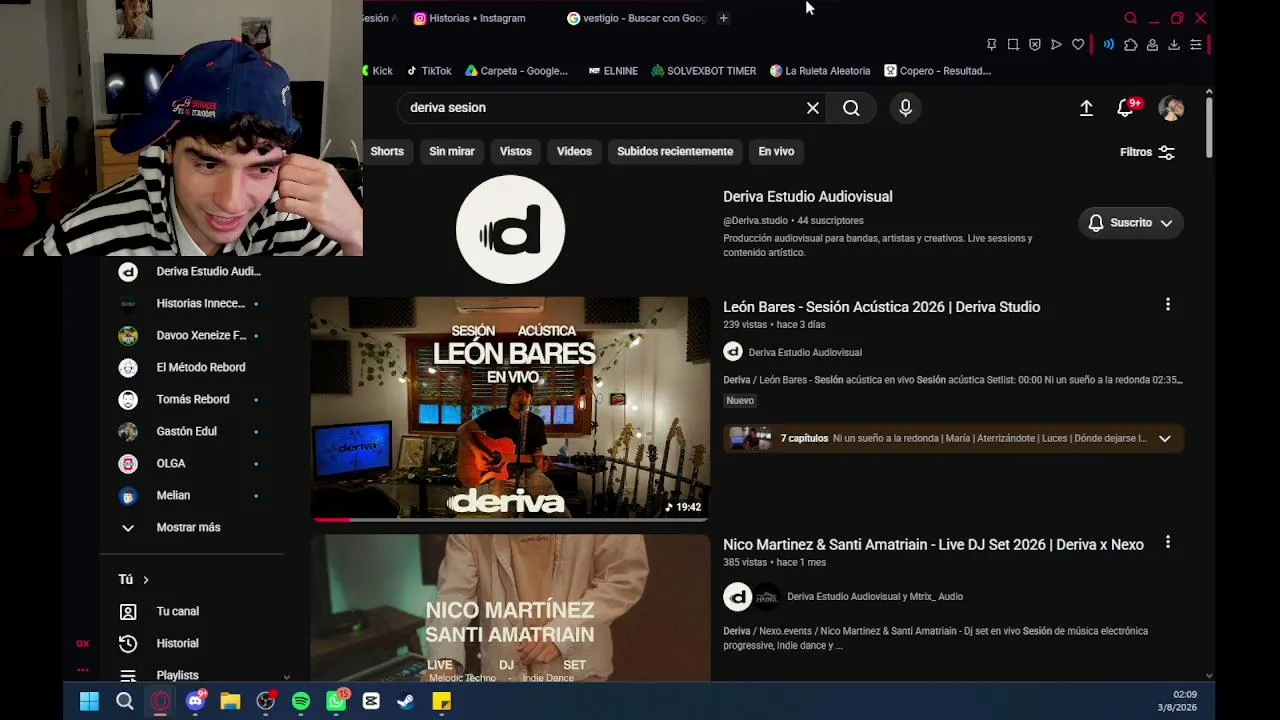Switch to the vestigio Google search tab

pyautogui.click(x=637, y=18)
